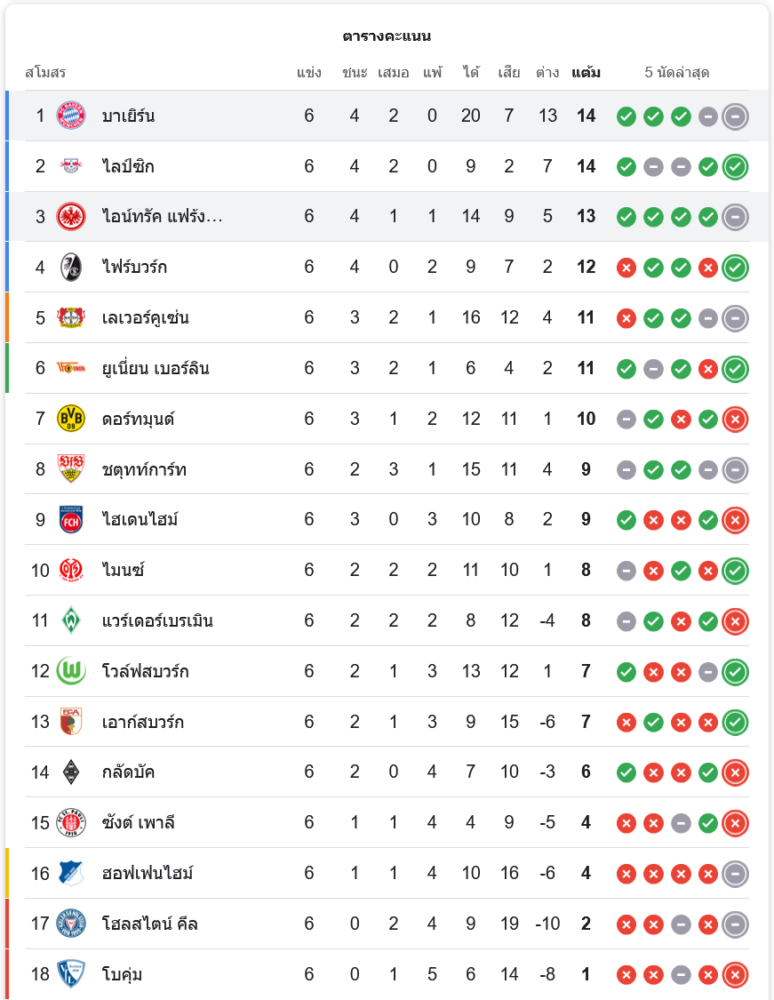Click the Eintracht Frankfurt eagle crest
This screenshot has height=1000, width=774.
tap(71, 217)
